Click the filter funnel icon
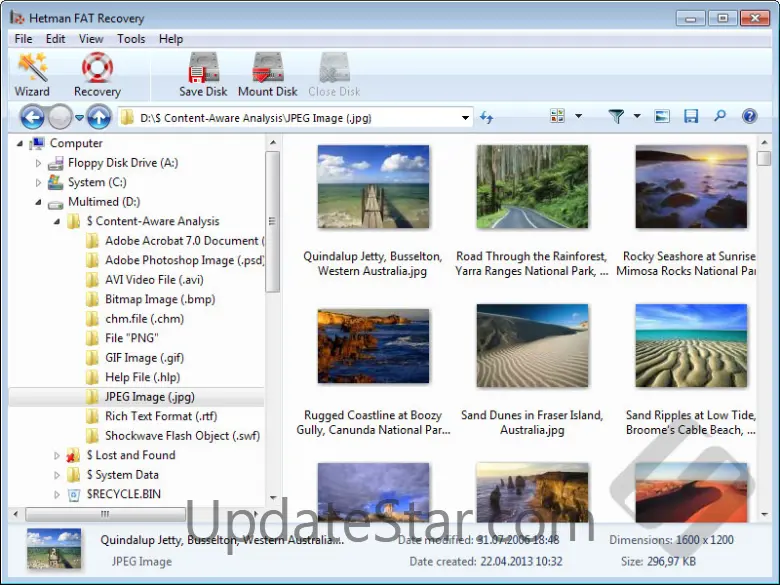 [616, 117]
